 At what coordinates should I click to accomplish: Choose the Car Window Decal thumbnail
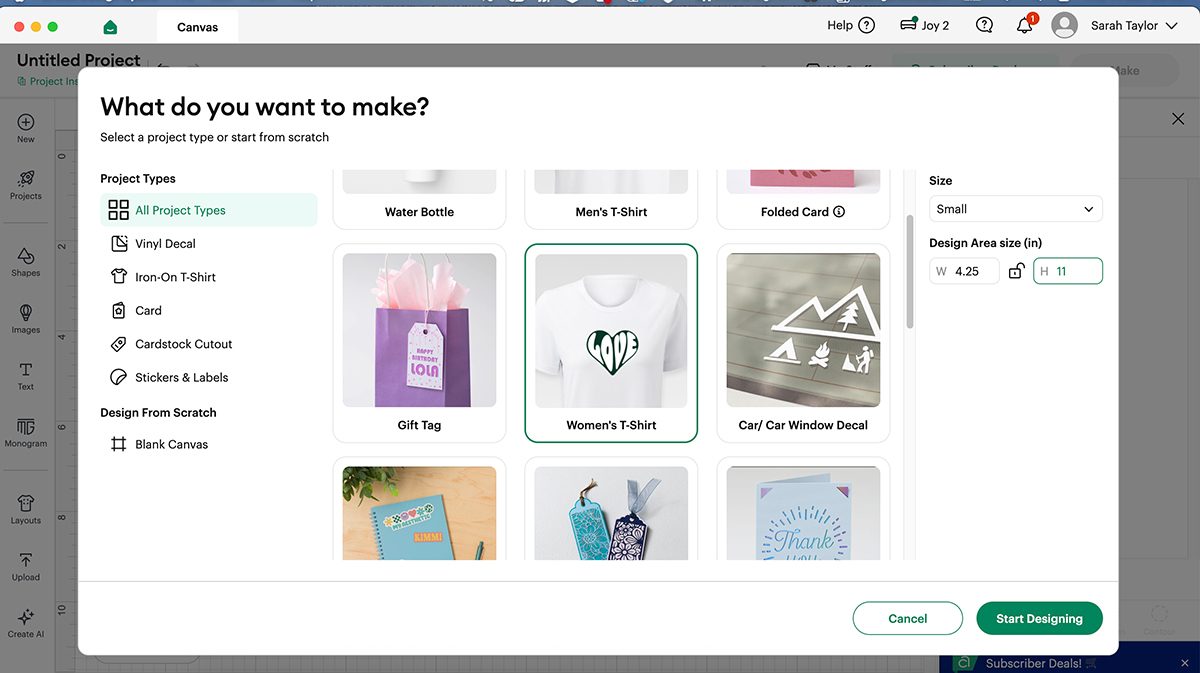pos(803,330)
